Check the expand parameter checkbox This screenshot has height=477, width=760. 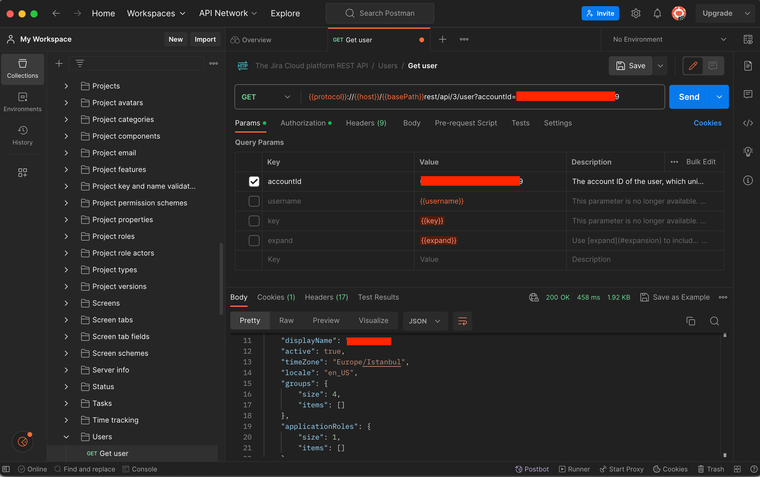coord(254,241)
